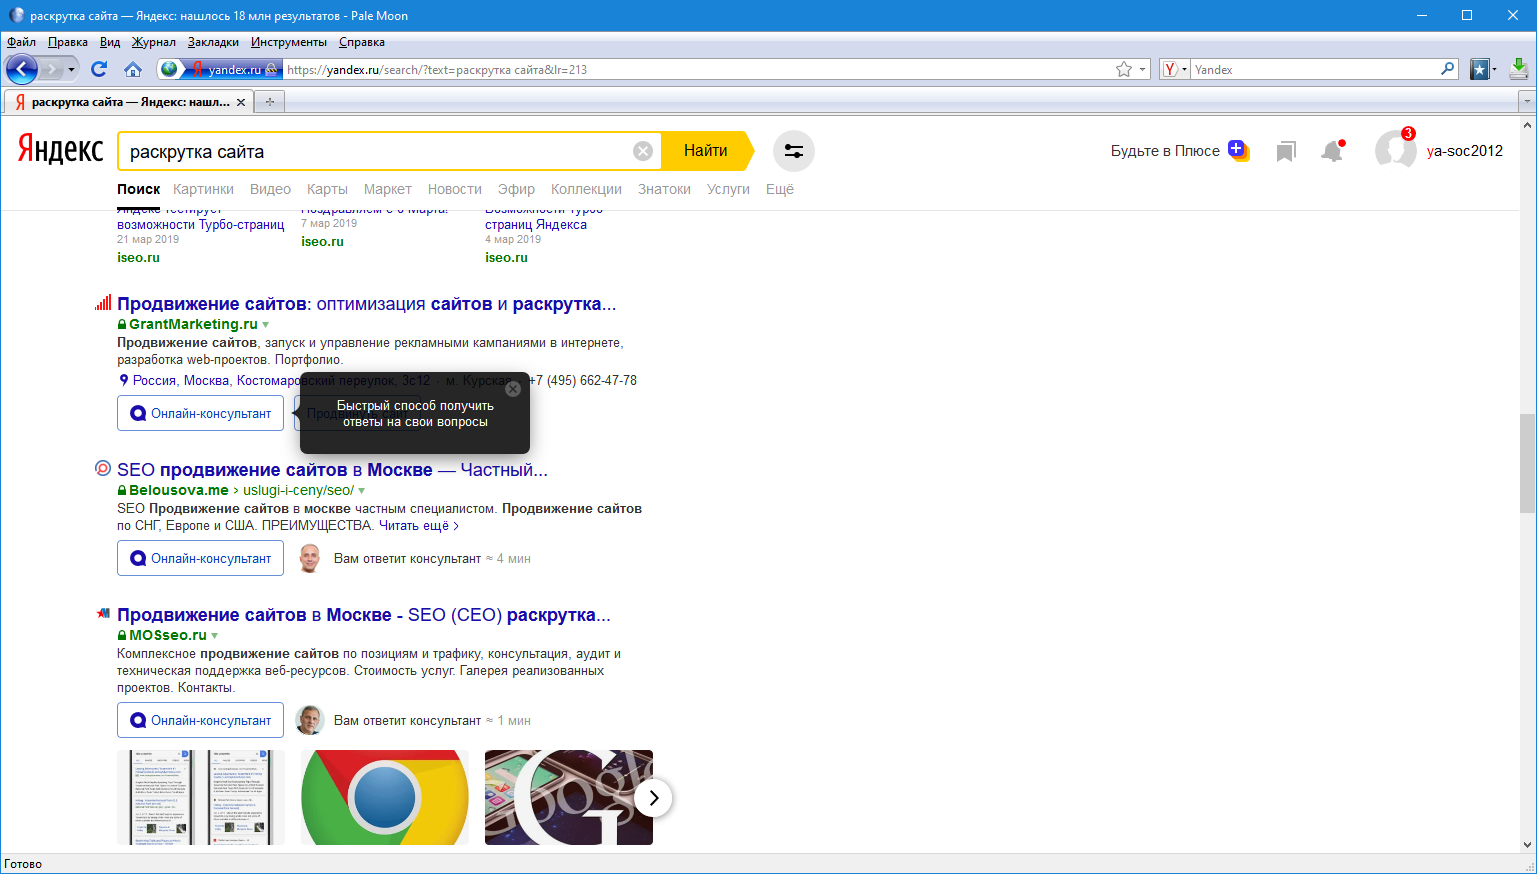Open the Ещё services menu
The height and width of the screenshot is (874, 1537).
(x=780, y=189)
